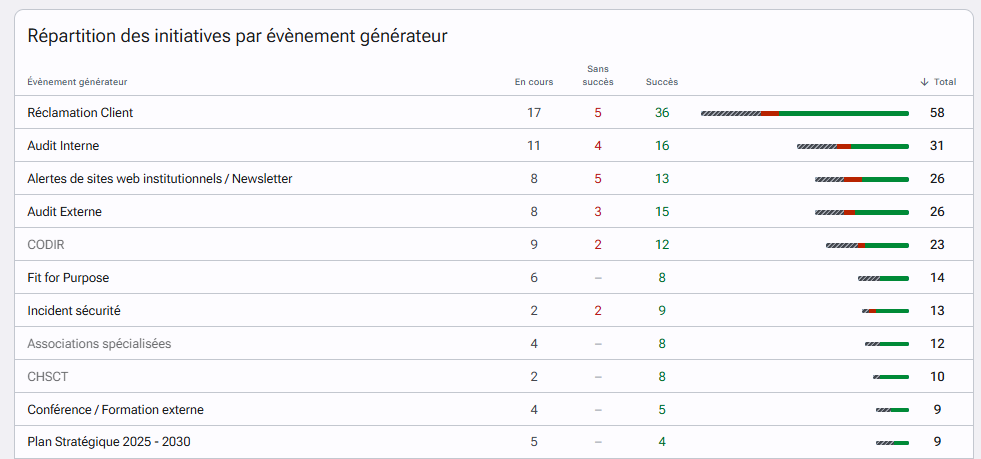
Task: Click the stacked bar for CHSCT
Action: (891, 377)
